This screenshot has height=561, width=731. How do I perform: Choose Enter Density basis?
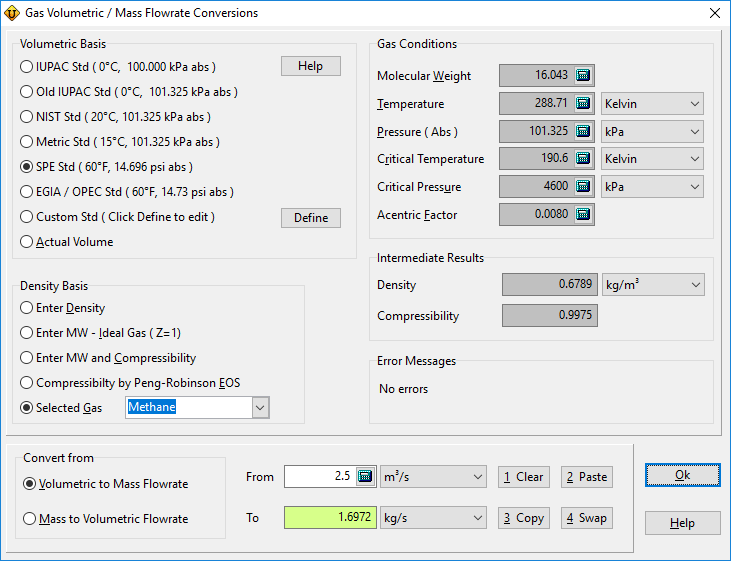pos(63,308)
